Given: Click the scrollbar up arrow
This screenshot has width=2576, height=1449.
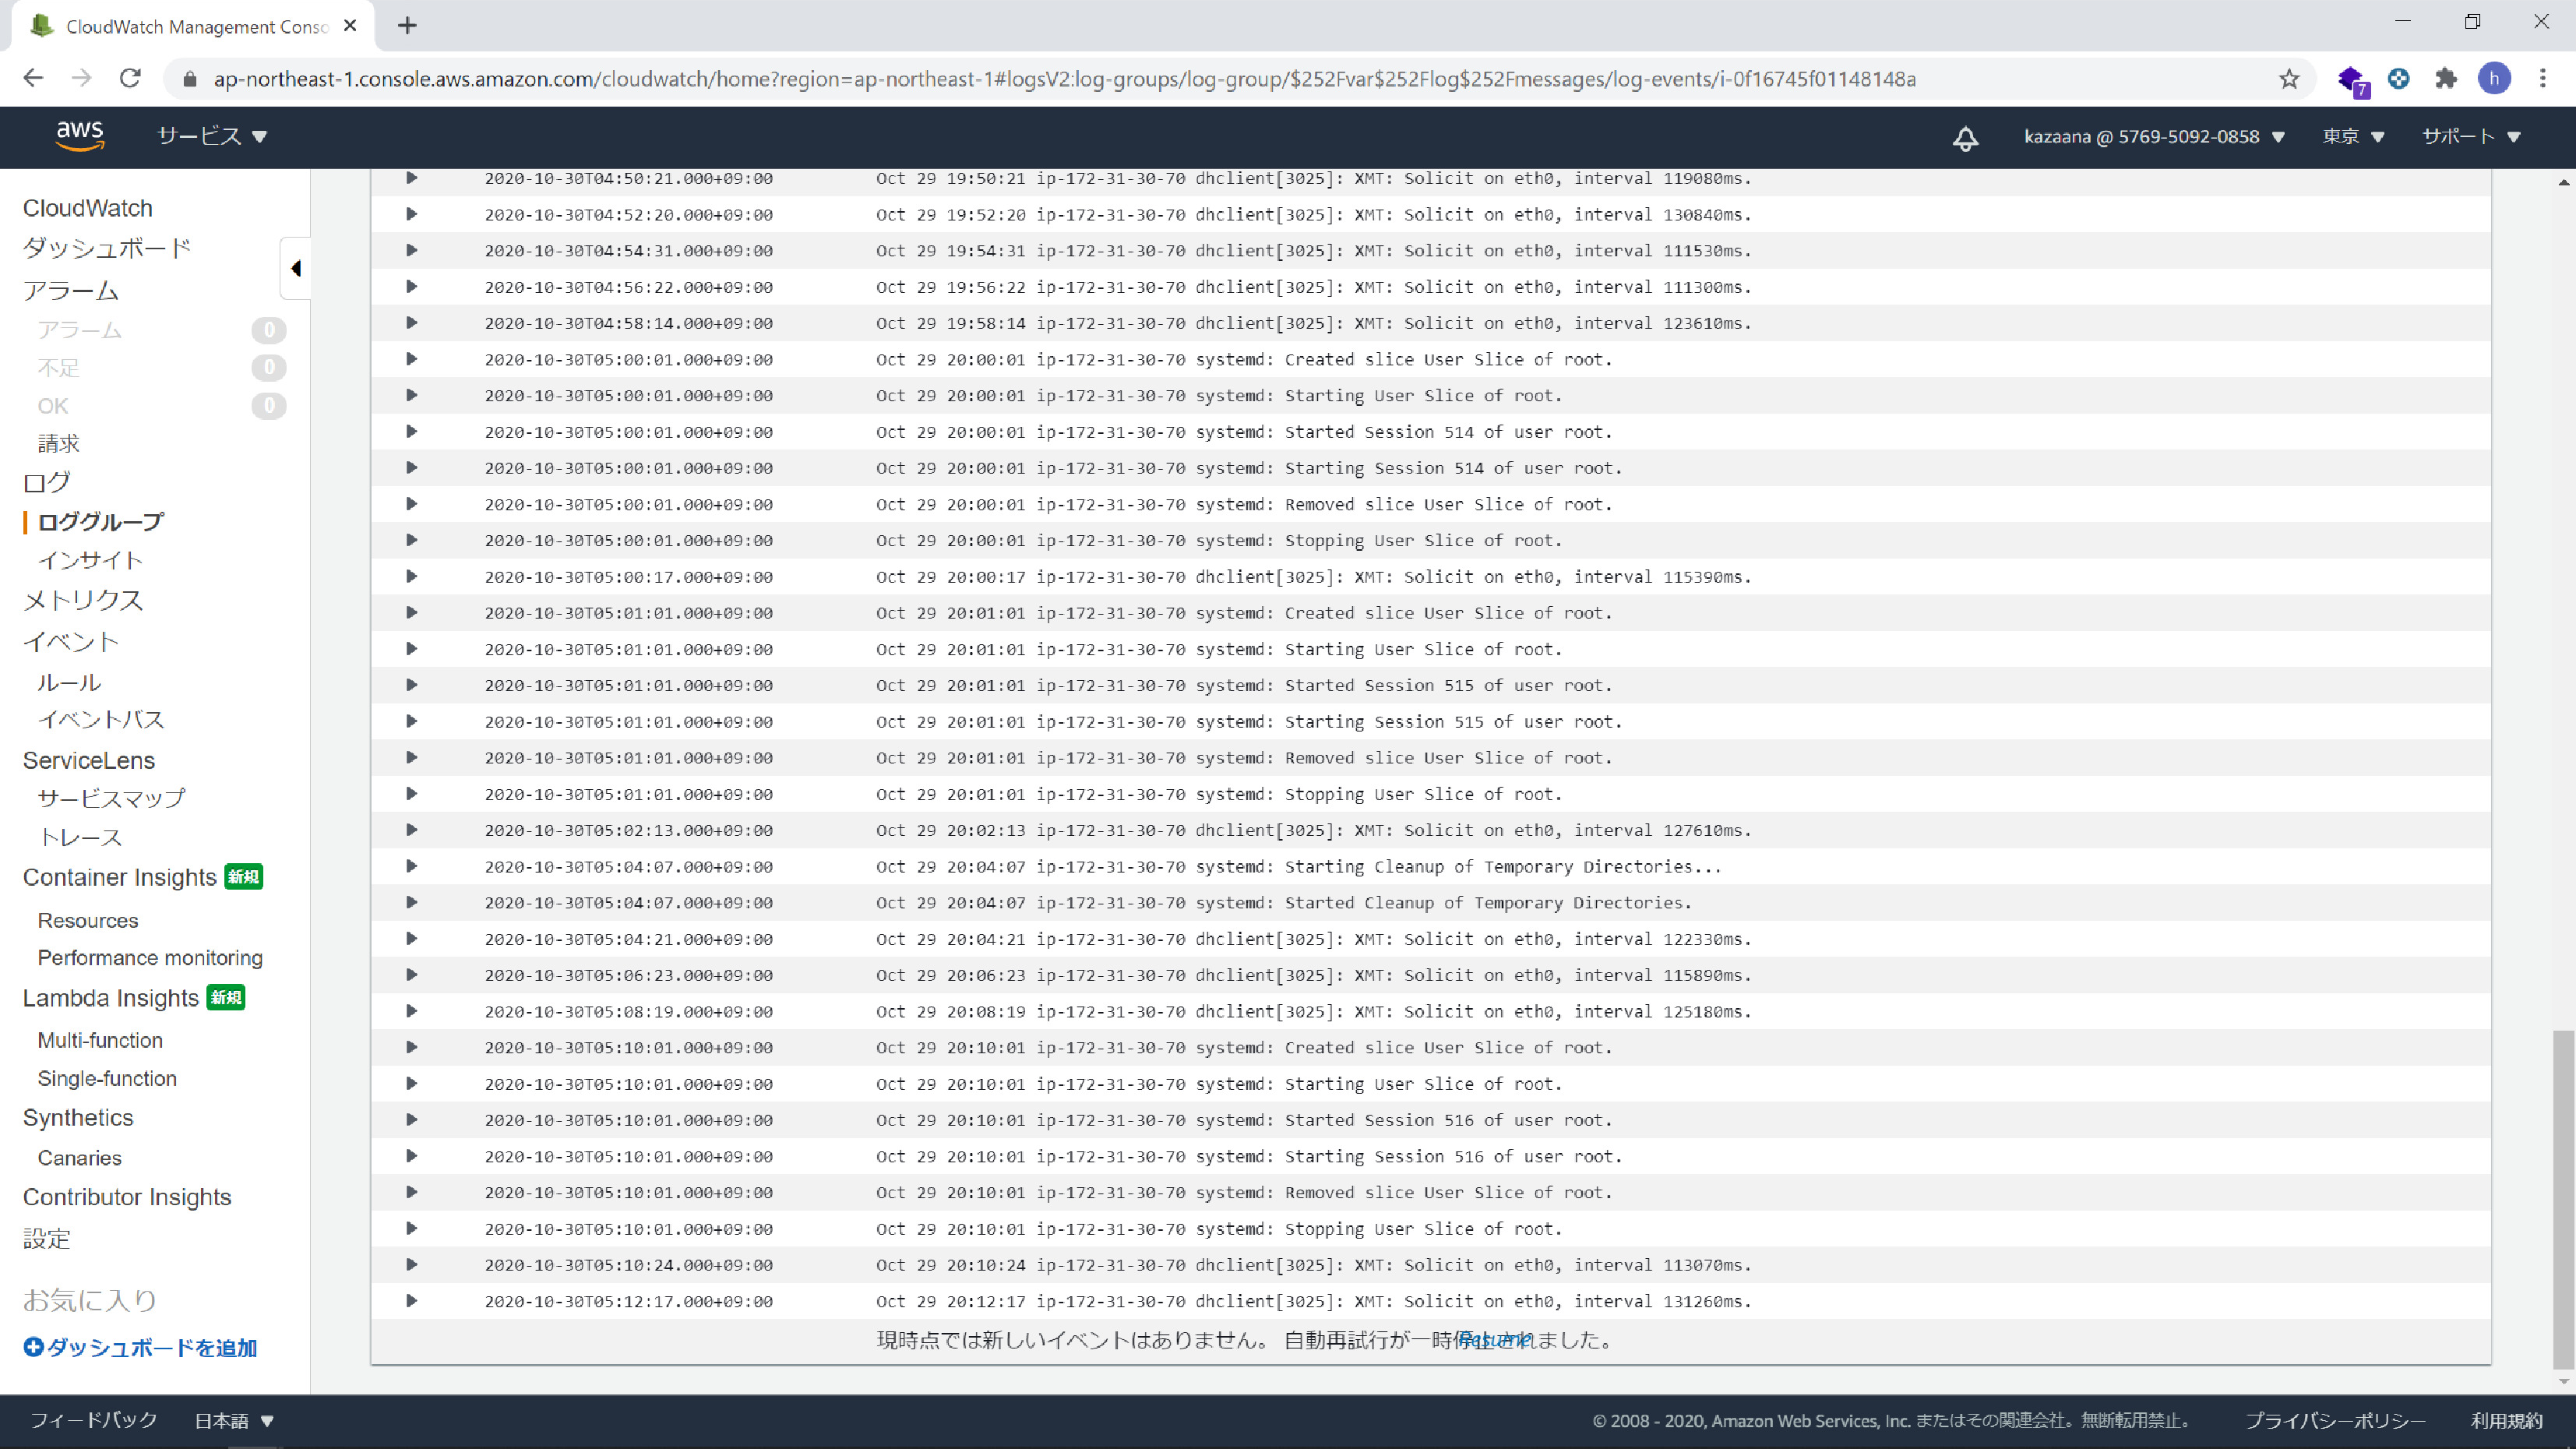Looking at the screenshot, I should click(2563, 182).
